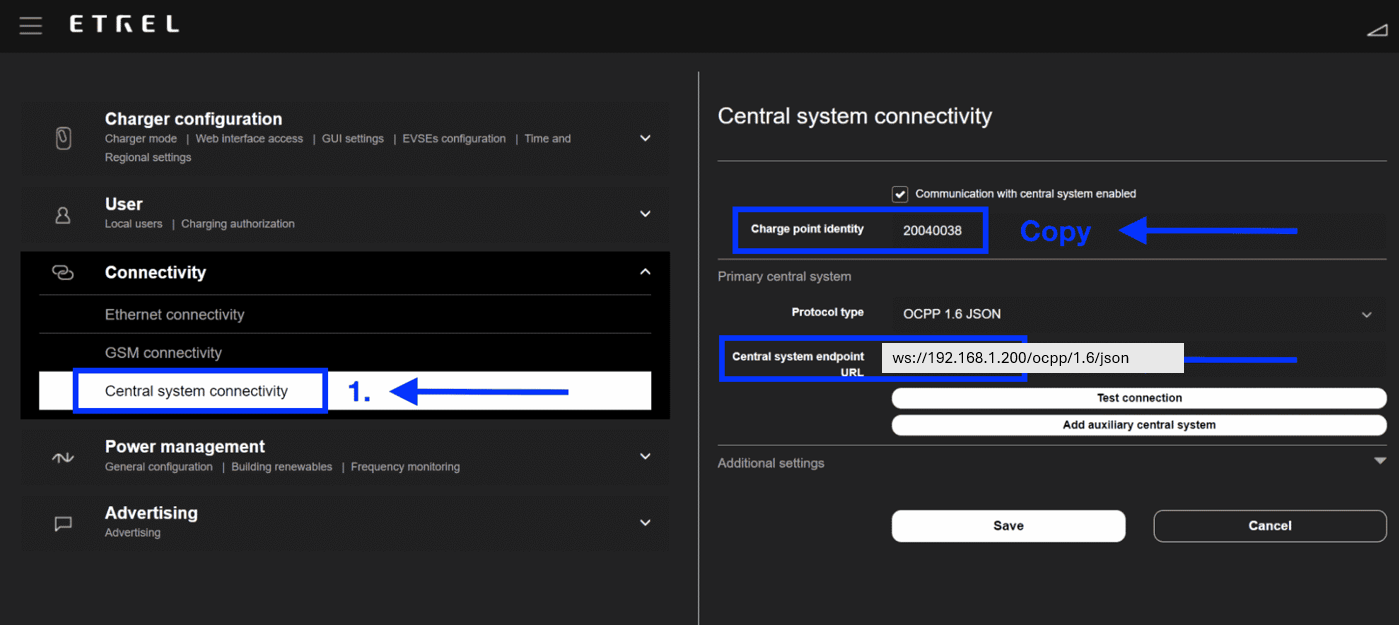The height and width of the screenshot is (625, 1399).
Task: Save the central system settings
Action: [x=1008, y=526]
